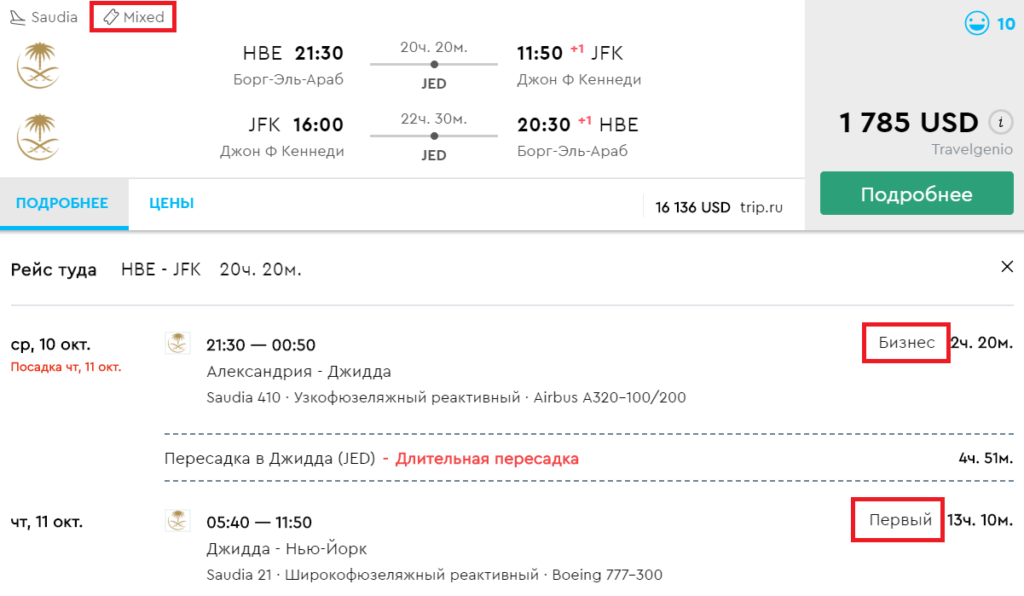Screen dimensions: 1024x596
Task: Click the blue smiley rating icon
Action: [976, 24]
